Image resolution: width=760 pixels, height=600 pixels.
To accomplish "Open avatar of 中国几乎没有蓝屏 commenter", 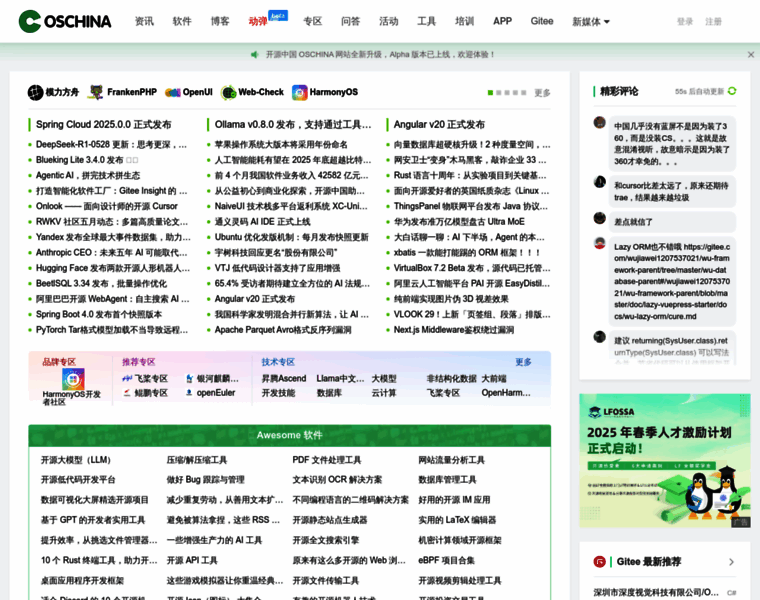I will tap(600, 122).
